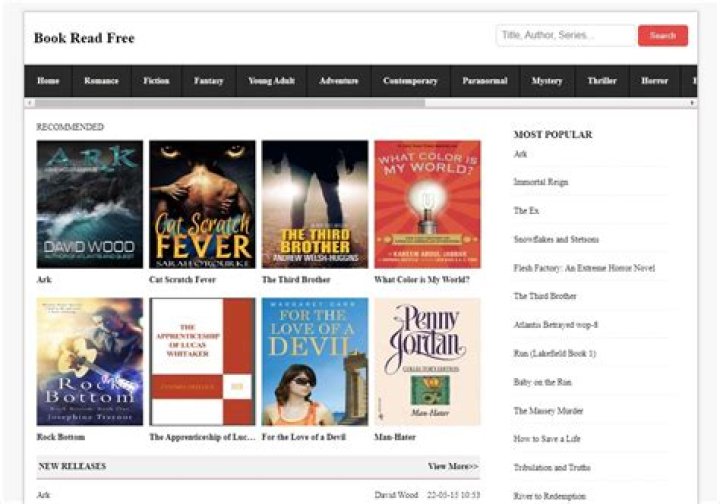The width and height of the screenshot is (720, 504).
Task: Open Baby on the Run link
Action: (x=542, y=382)
